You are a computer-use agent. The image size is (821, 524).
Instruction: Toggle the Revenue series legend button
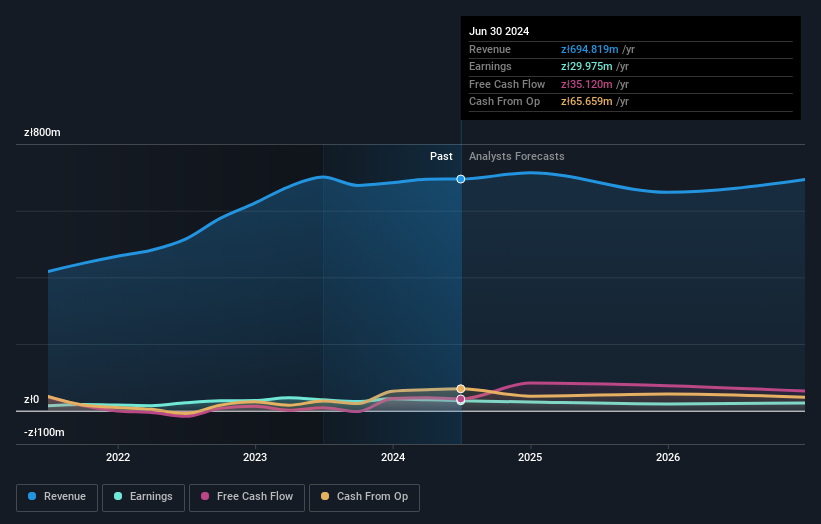(x=57, y=497)
